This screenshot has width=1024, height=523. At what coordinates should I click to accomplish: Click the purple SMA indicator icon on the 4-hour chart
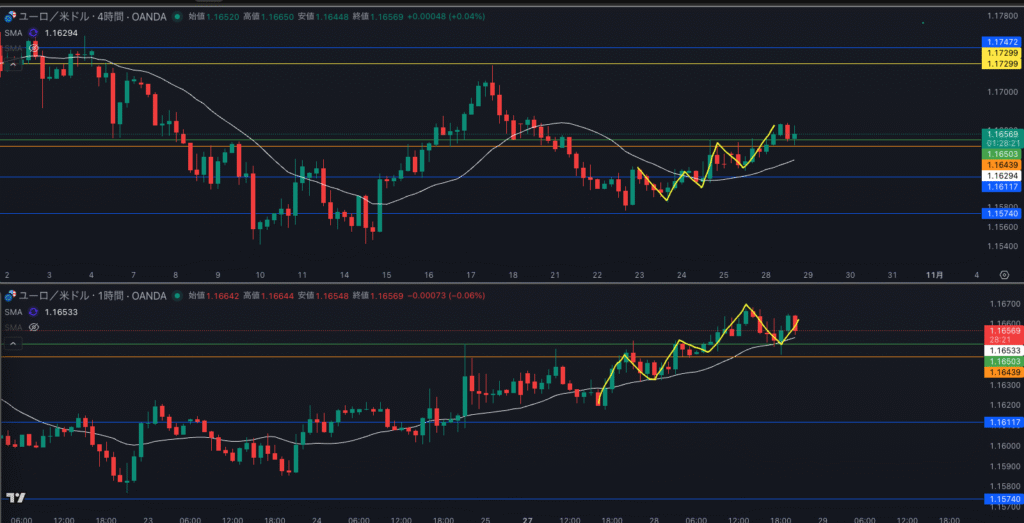[33, 33]
